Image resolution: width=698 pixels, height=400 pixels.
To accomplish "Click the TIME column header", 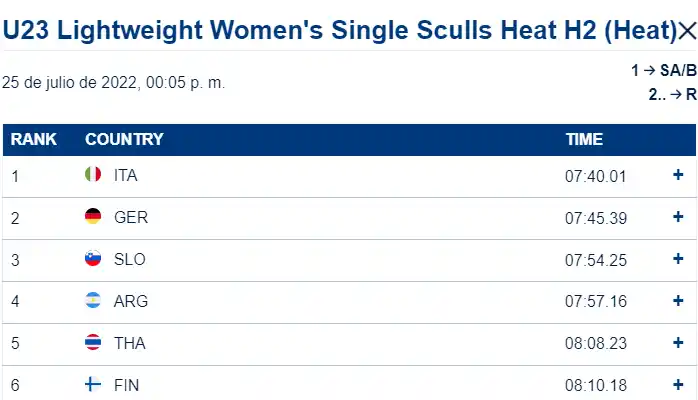I will click(x=584, y=139).
